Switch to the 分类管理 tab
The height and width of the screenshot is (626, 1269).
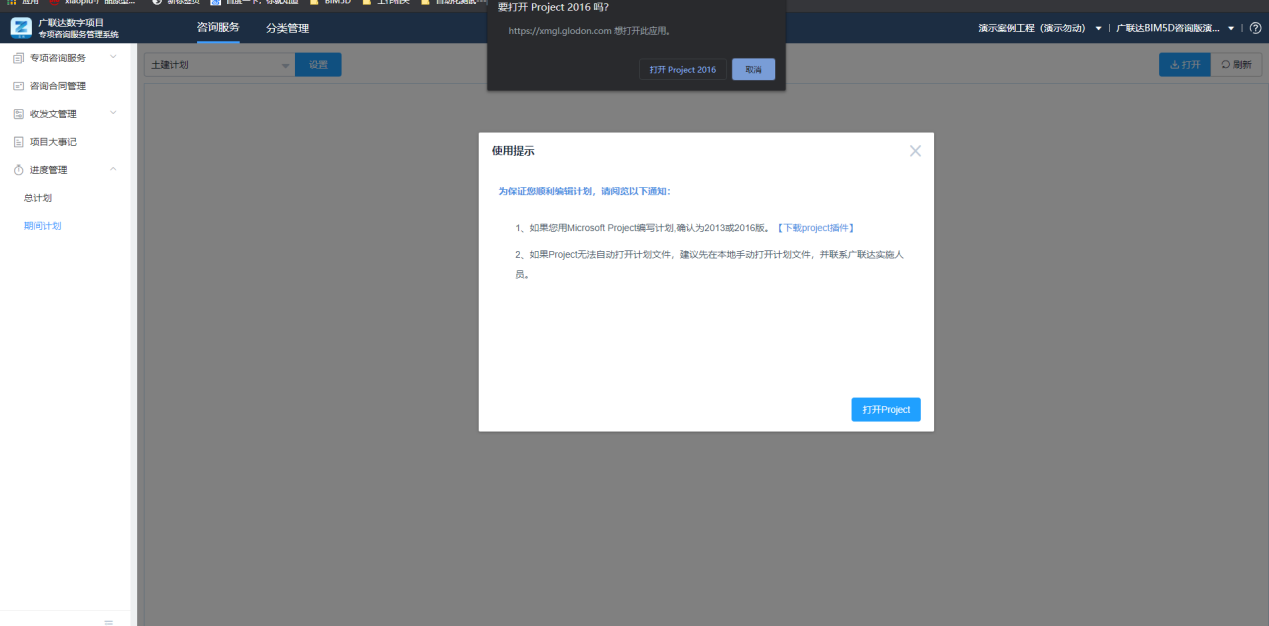[x=287, y=28]
